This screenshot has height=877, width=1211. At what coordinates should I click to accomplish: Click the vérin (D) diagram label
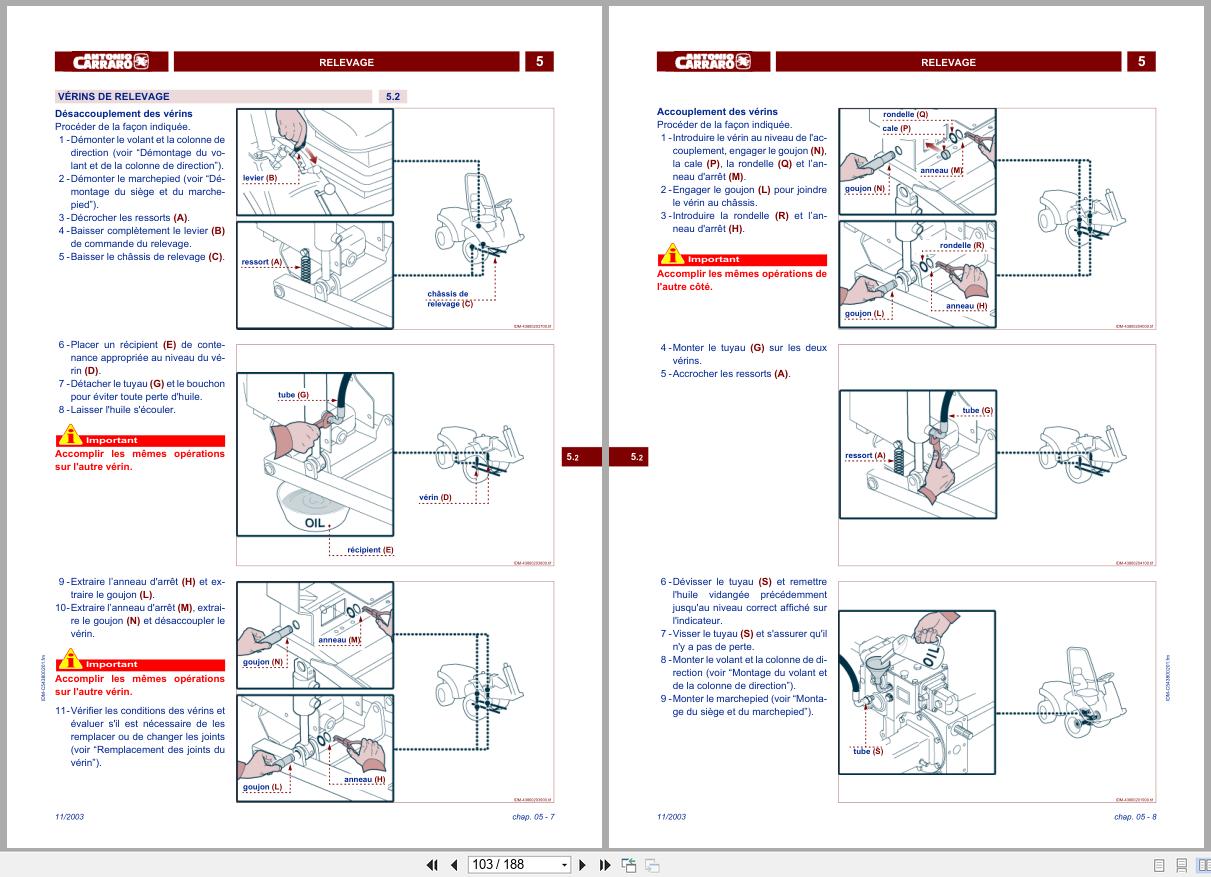tap(435, 497)
